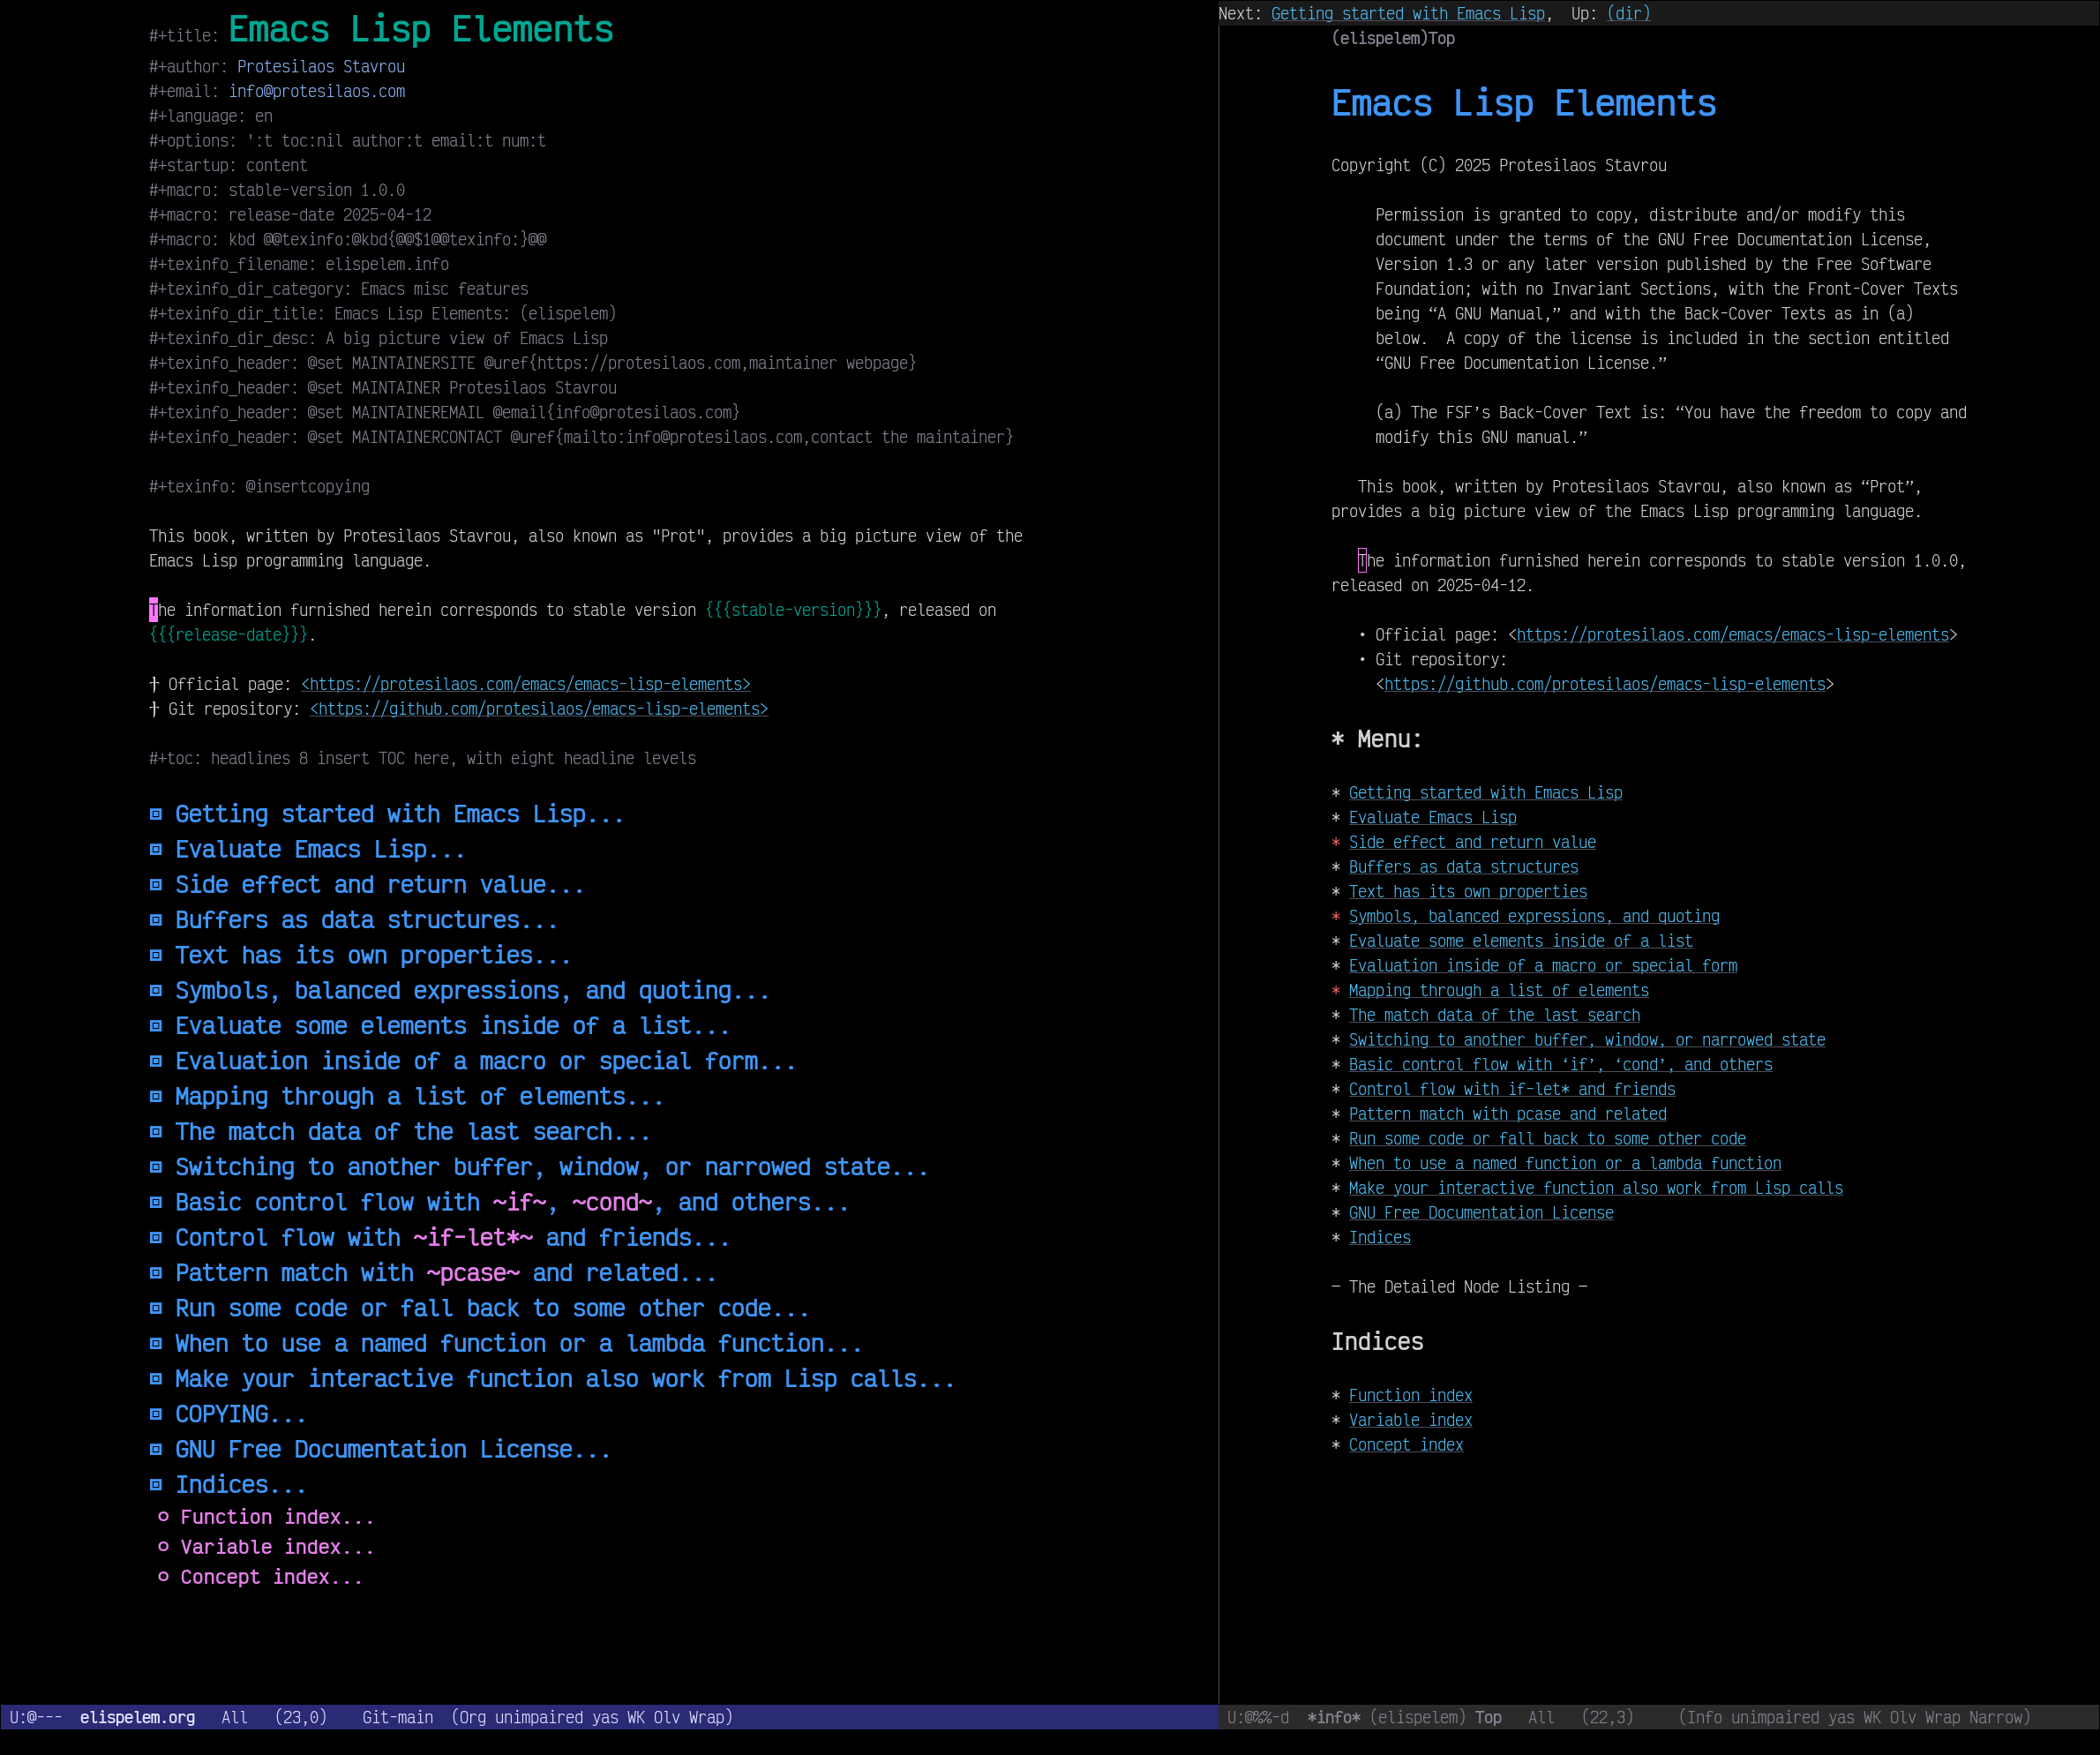Click the info@protesilaos.com email keyword value

[x=317, y=91]
